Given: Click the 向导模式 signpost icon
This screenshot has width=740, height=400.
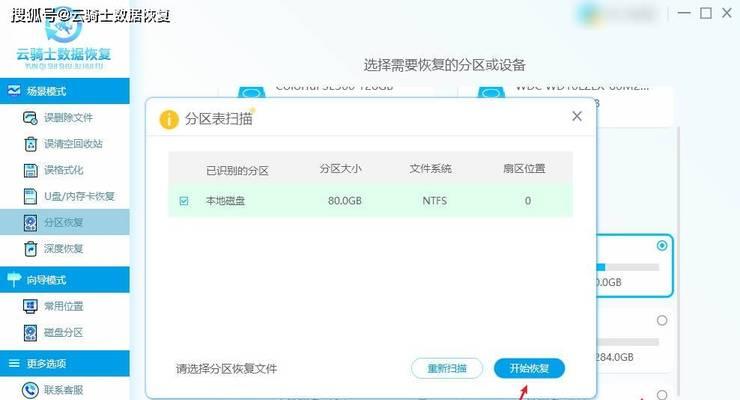Looking at the screenshot, I should point(14,280).
